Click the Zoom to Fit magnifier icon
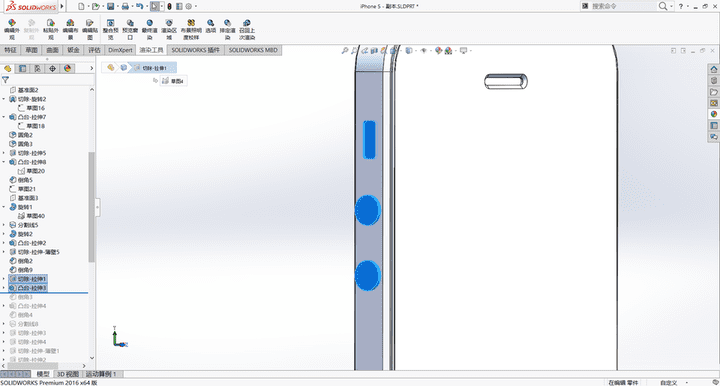720x386 pixels. coord(344,50)
